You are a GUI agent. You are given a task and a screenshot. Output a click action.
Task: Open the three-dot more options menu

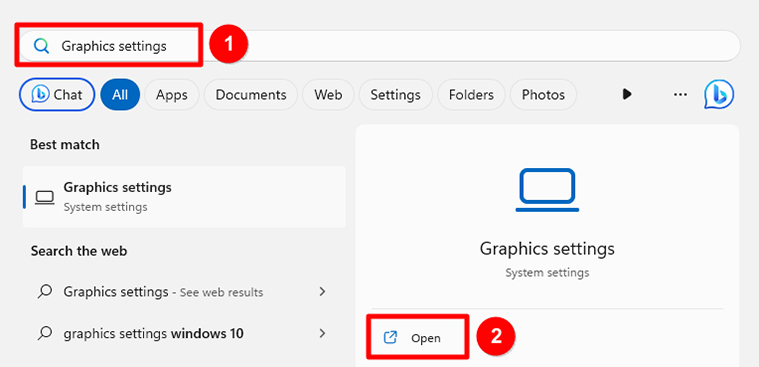680,94
